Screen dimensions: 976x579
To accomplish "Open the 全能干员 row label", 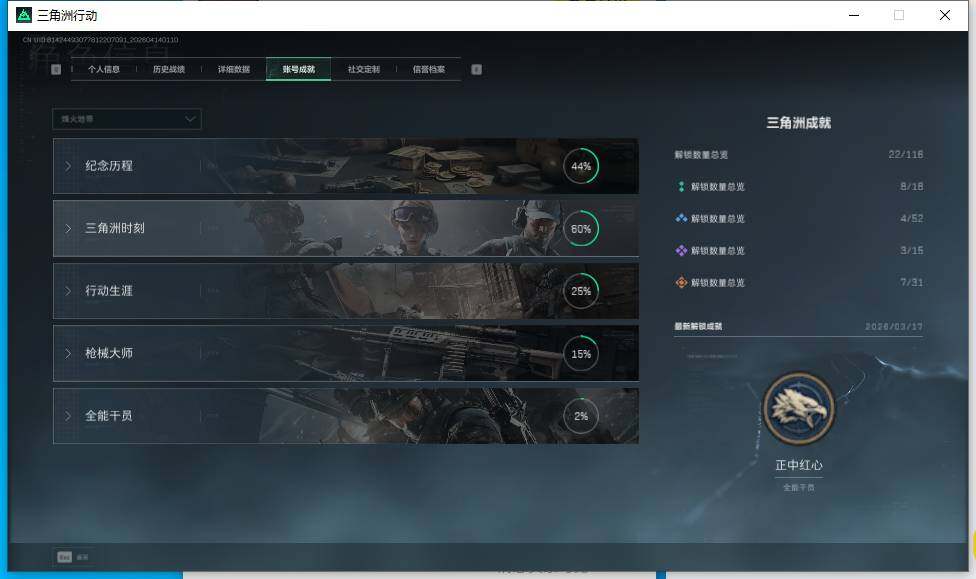I will (x=109, y=415).
